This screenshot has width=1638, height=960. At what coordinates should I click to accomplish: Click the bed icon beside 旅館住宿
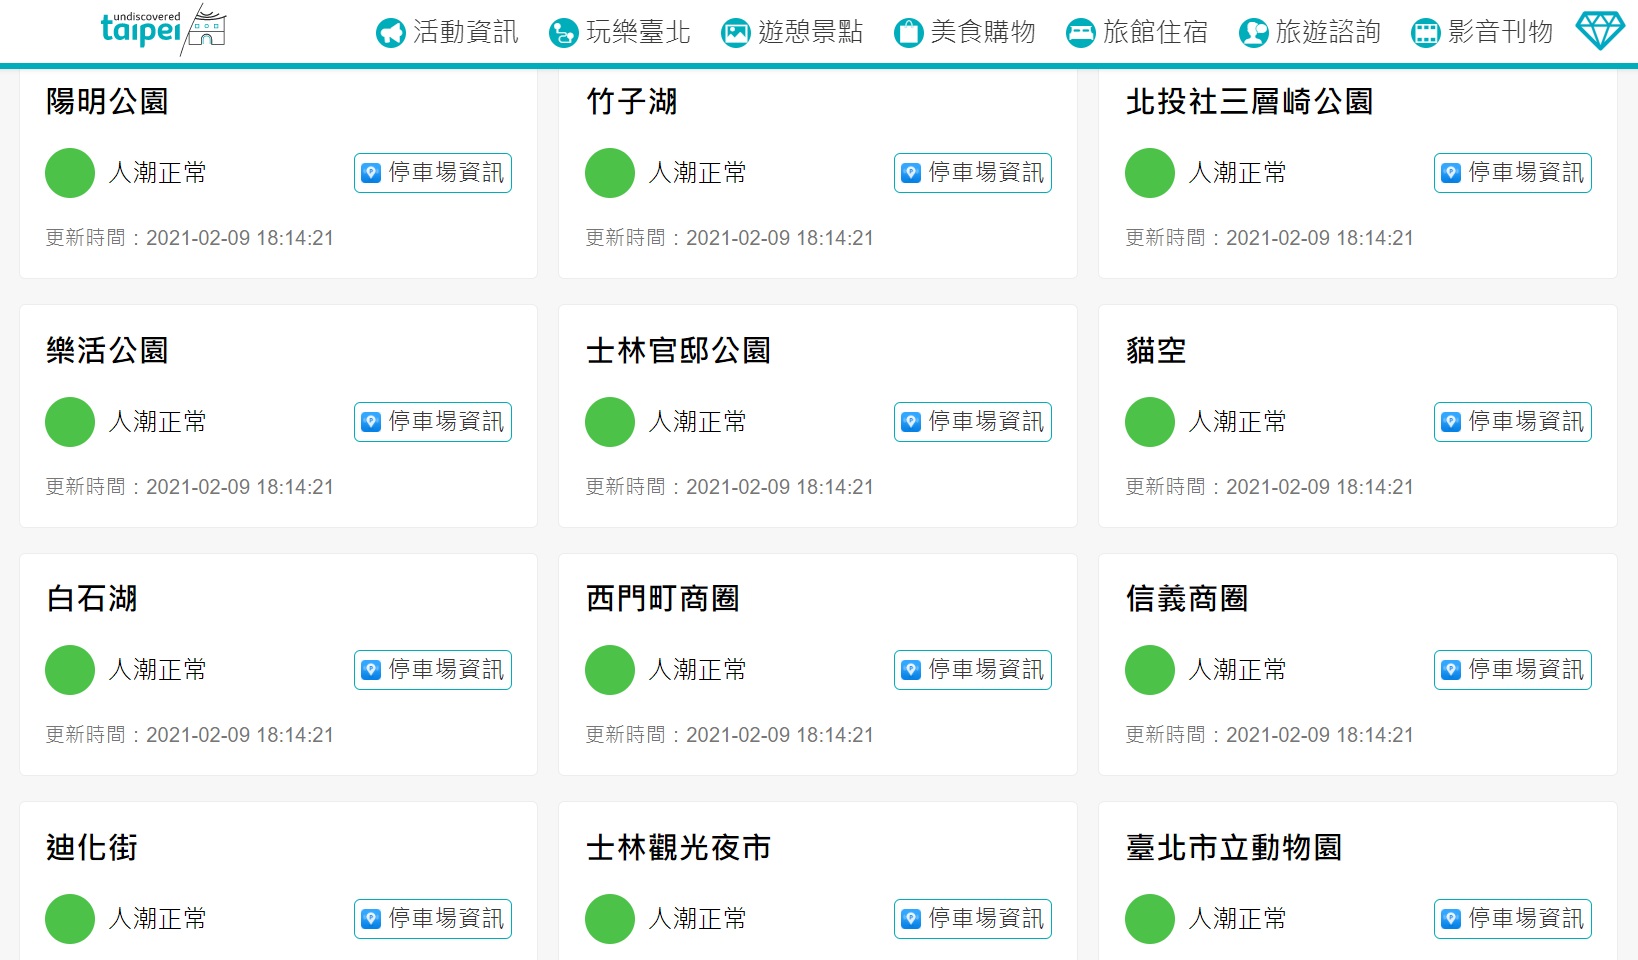pos(1080,33)
